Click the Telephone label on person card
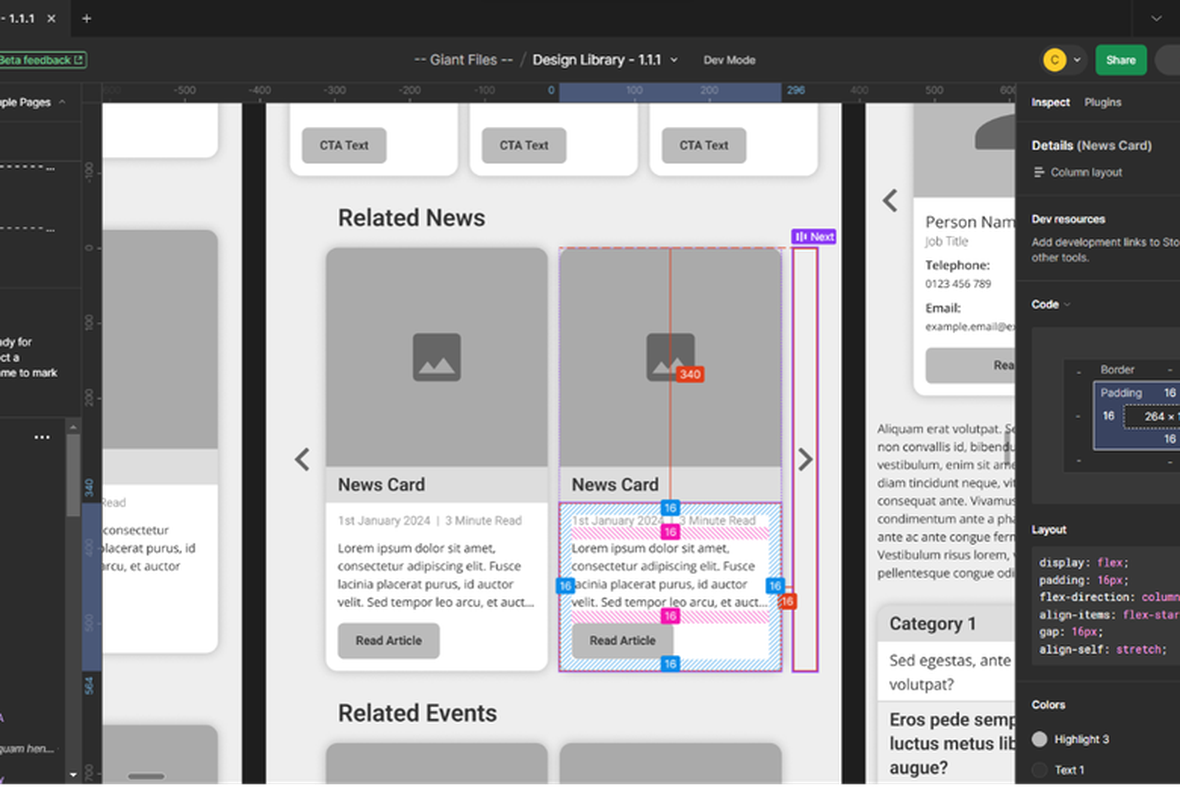 [x=957, y=266]
